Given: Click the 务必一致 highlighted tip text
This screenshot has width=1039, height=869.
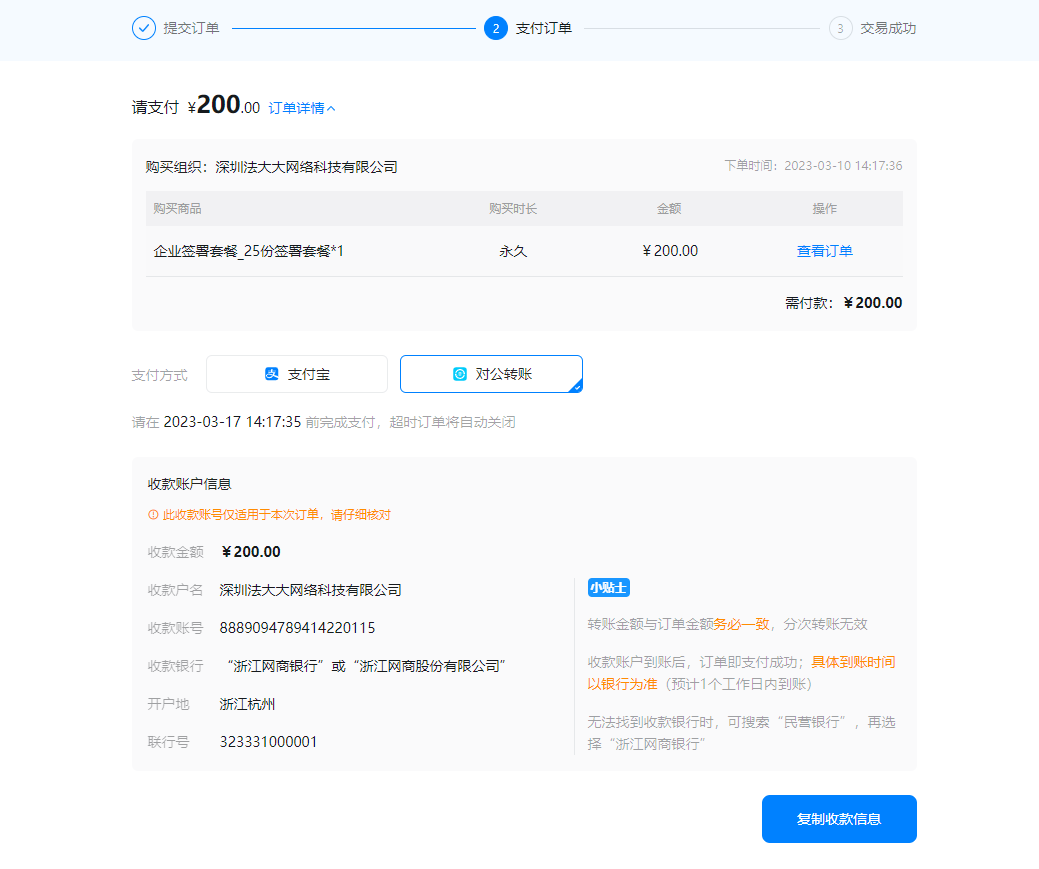Looking at the screenshot, I should point(741,624).
